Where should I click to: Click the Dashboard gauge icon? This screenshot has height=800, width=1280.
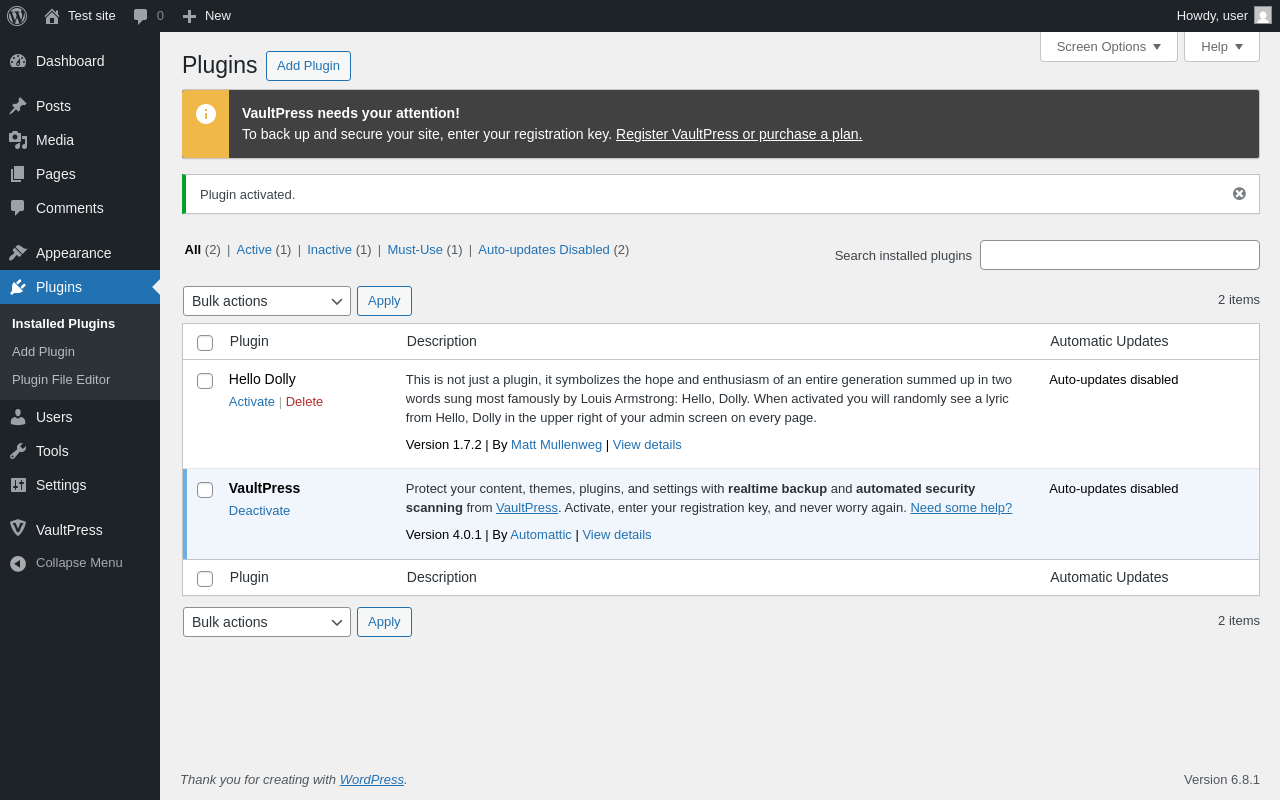click(x=18, y=61)
